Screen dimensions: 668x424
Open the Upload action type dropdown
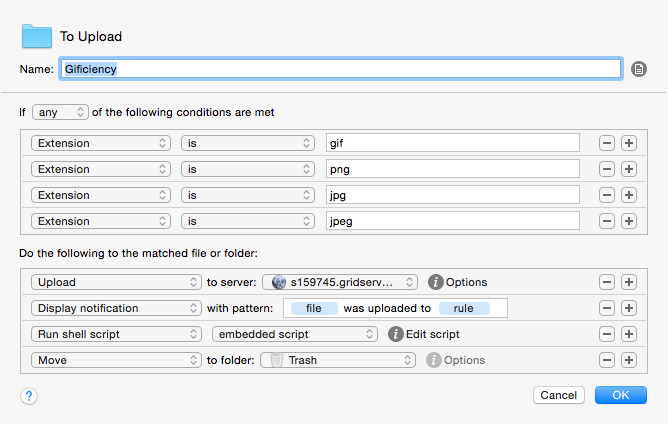(x=116, y=282)
